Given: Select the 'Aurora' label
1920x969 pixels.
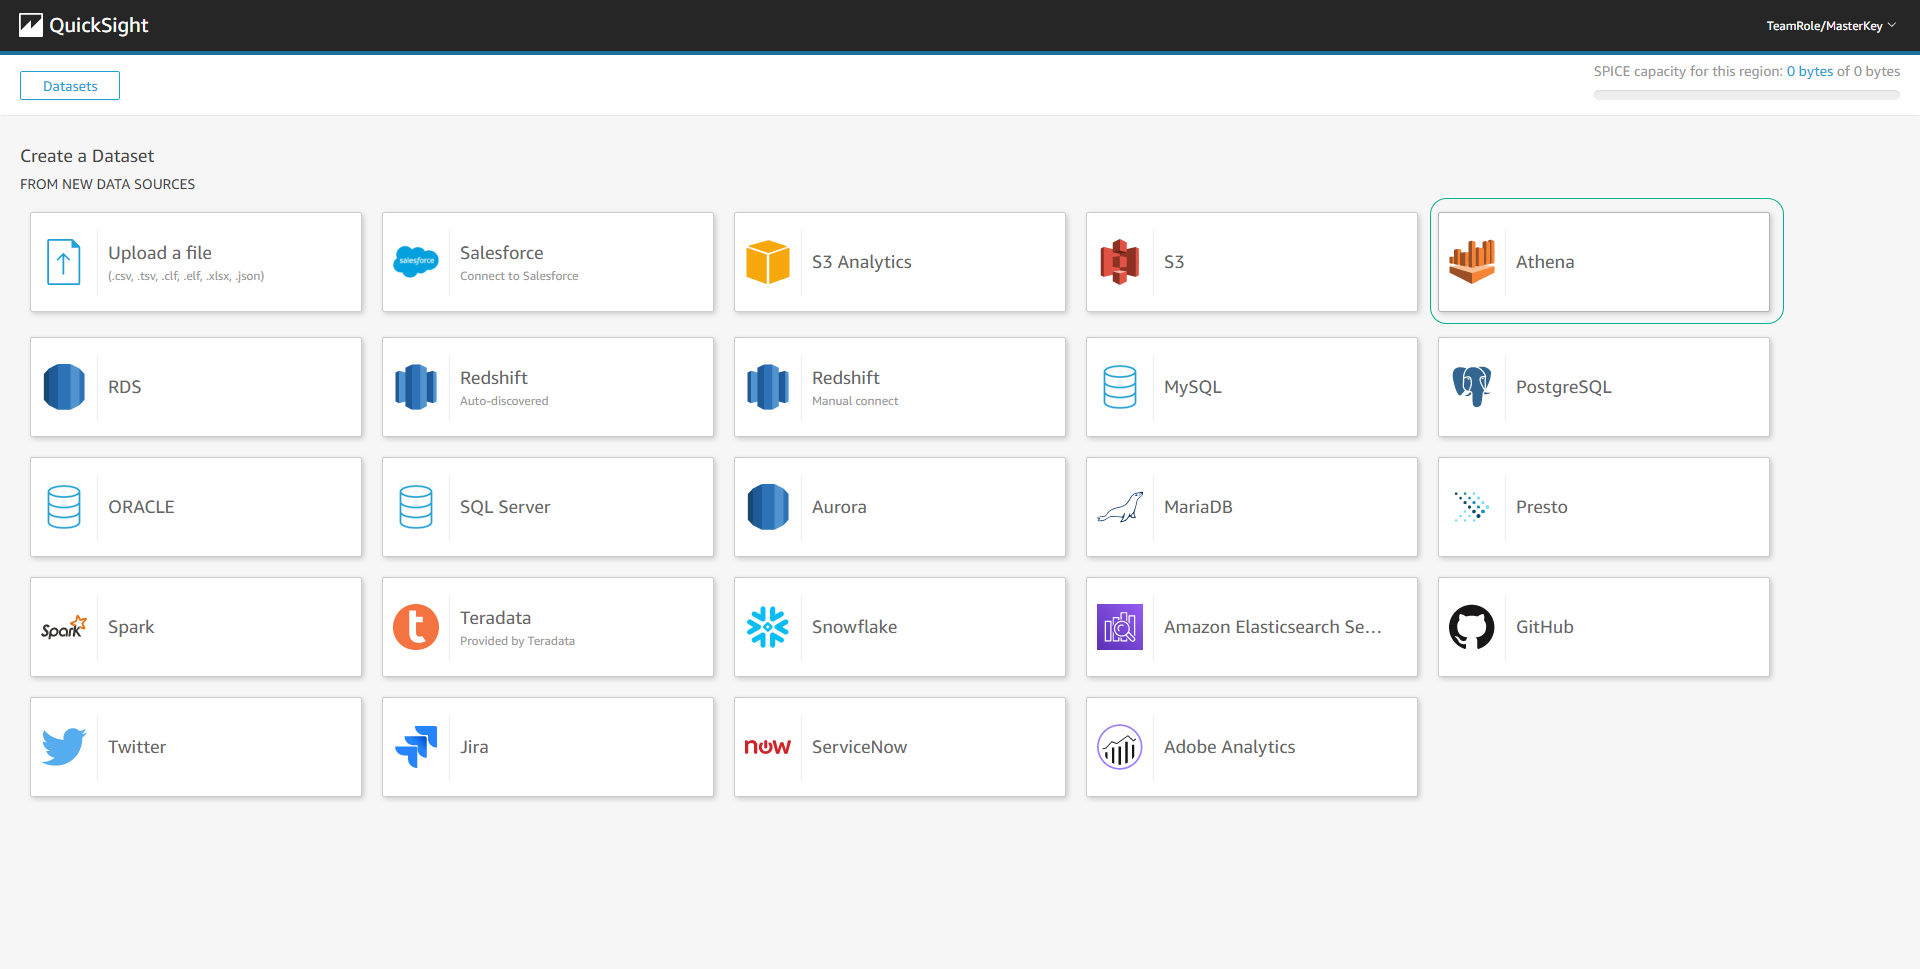Looking at the screenshot, I should point(839,507).
